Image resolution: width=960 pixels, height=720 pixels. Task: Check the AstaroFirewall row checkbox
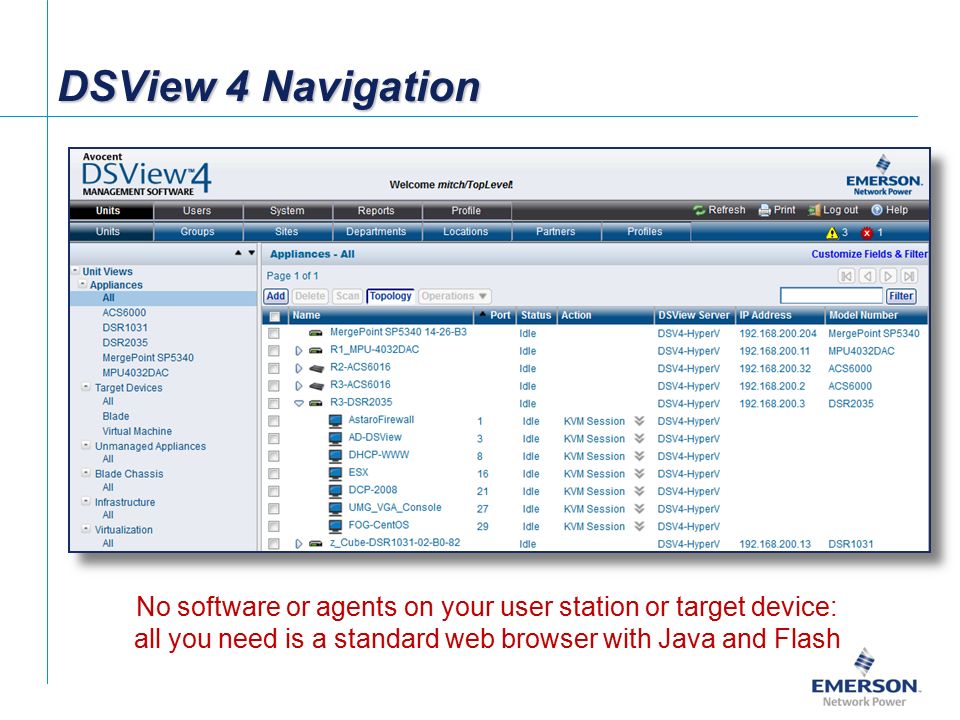(274, 421)
